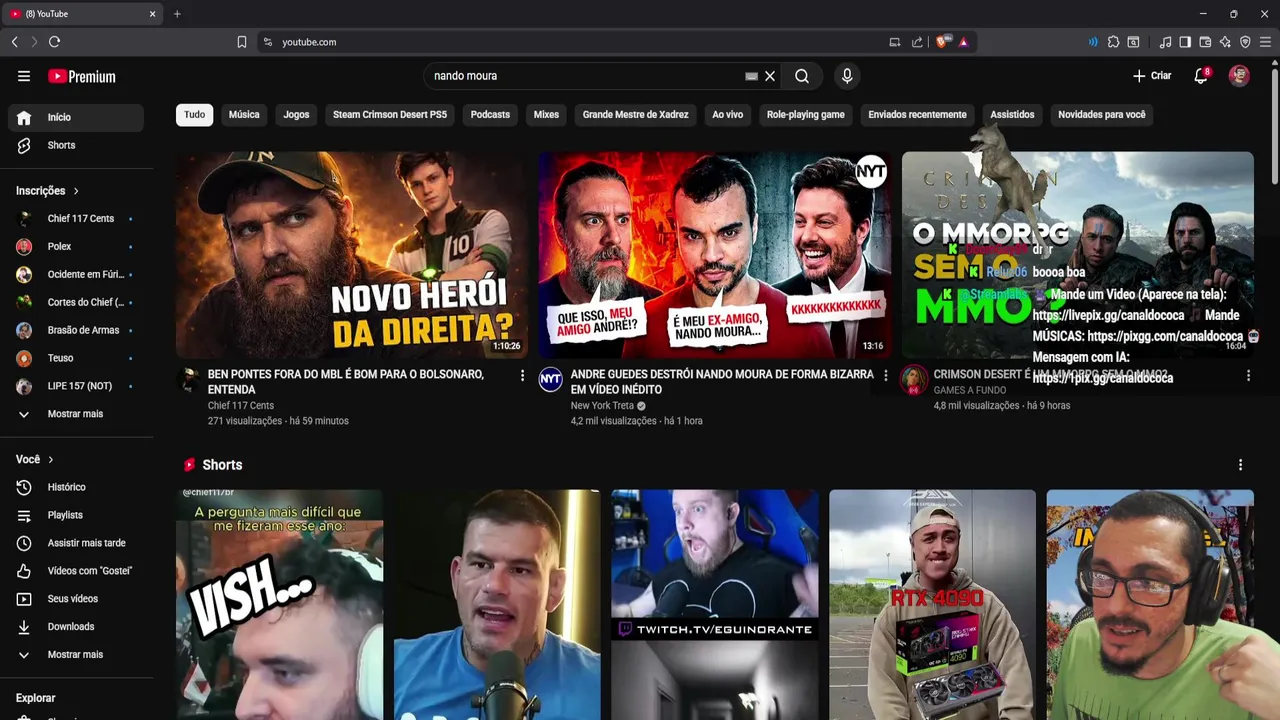Screen dimensions: 1280x720
Task: Open Vídeos com "Gostei"
Action: coord(76,571)
